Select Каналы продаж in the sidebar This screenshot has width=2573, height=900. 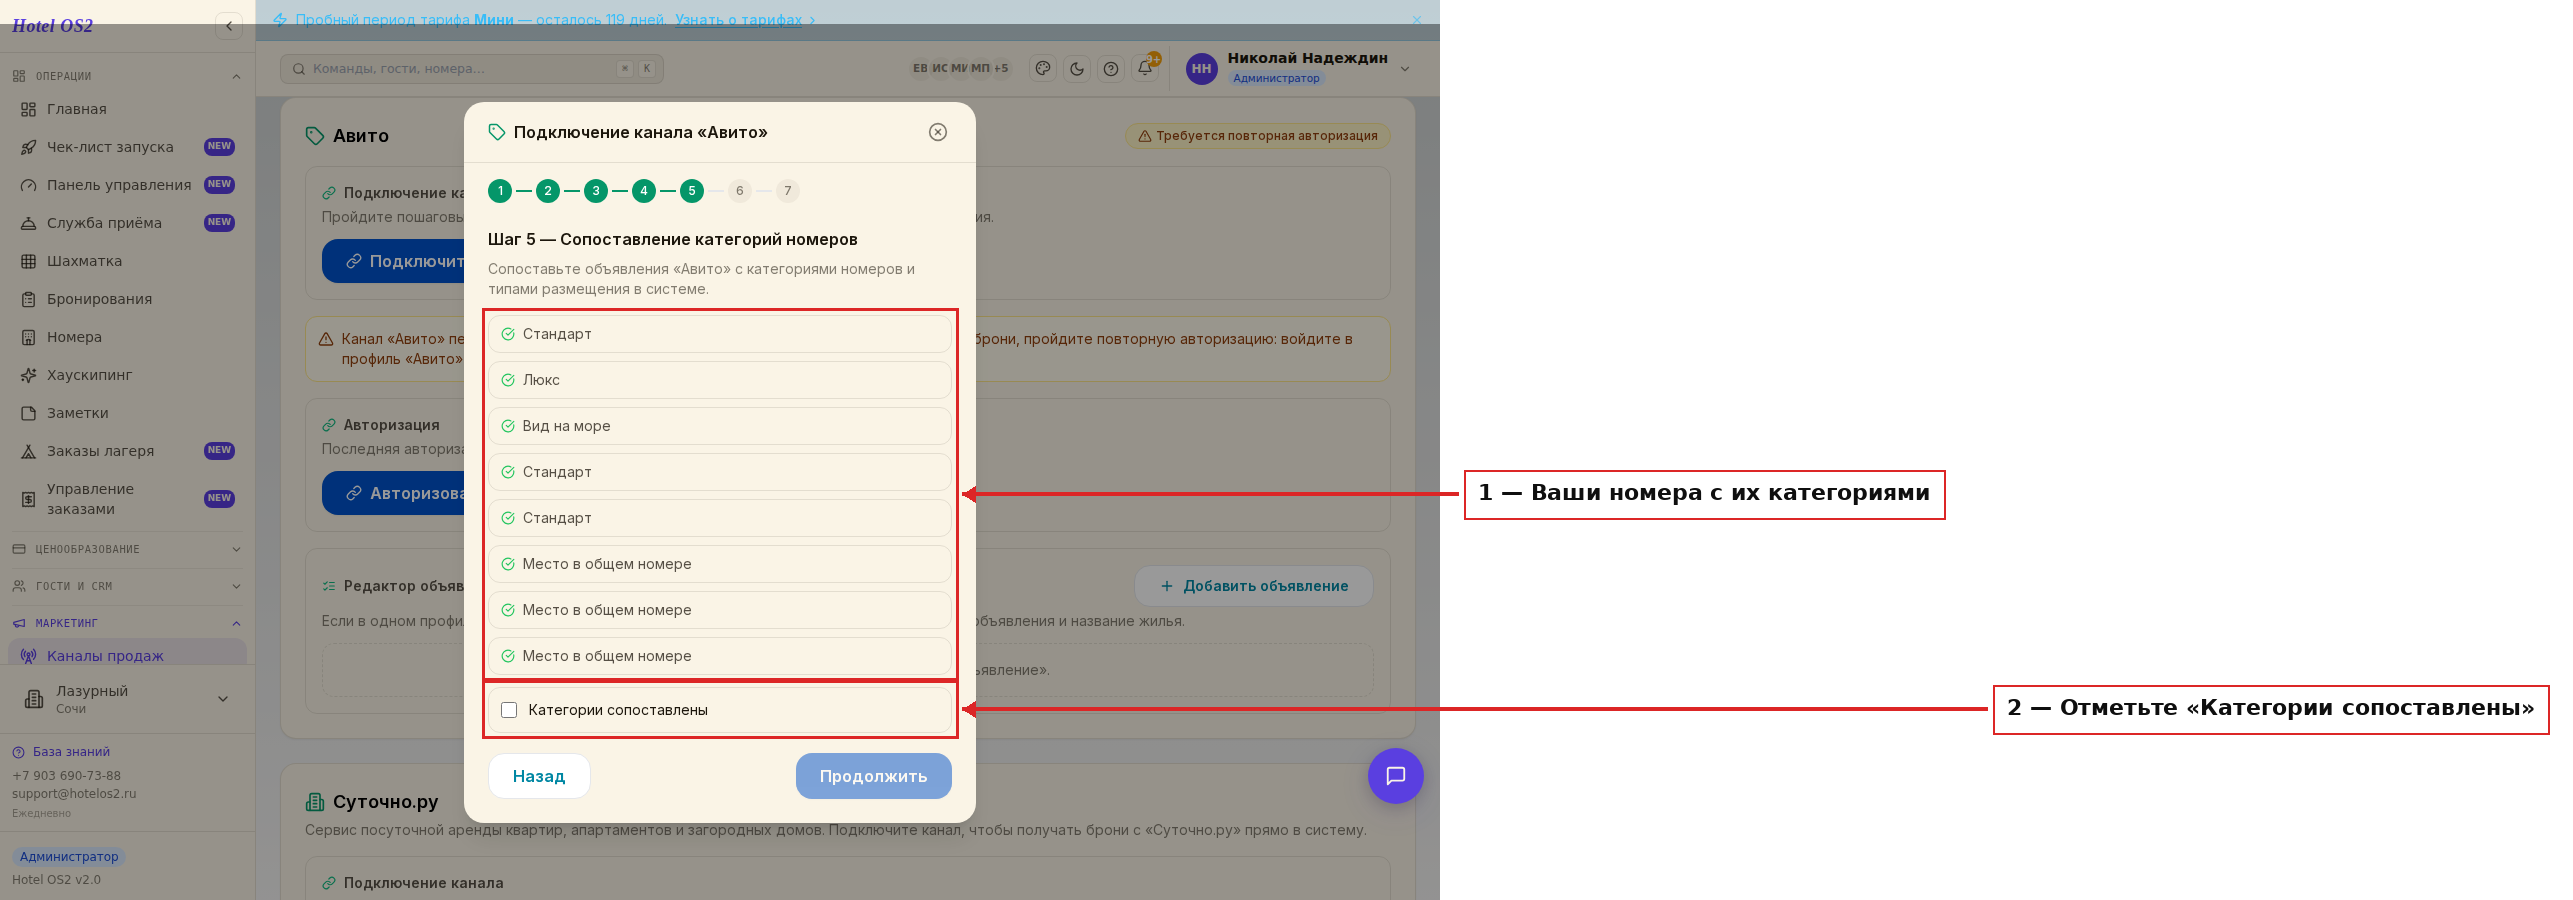(x=127, y=654)
